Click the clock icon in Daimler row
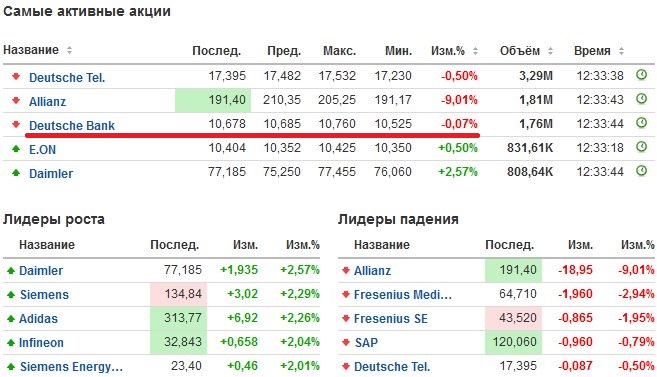 [x=641, y=171]
